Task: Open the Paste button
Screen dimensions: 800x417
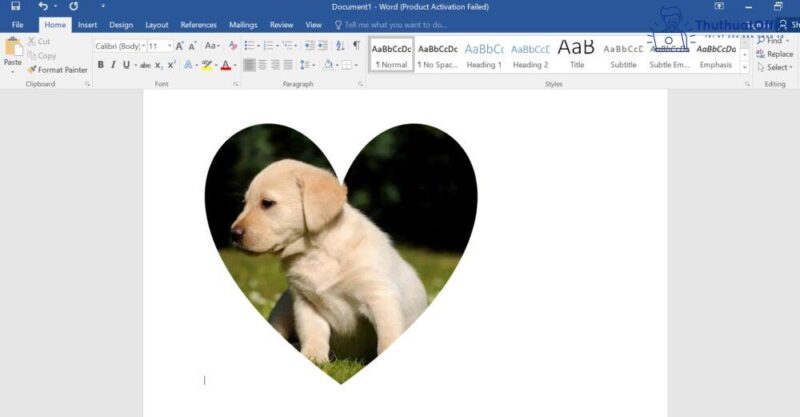Action: [x=12, y=55]
